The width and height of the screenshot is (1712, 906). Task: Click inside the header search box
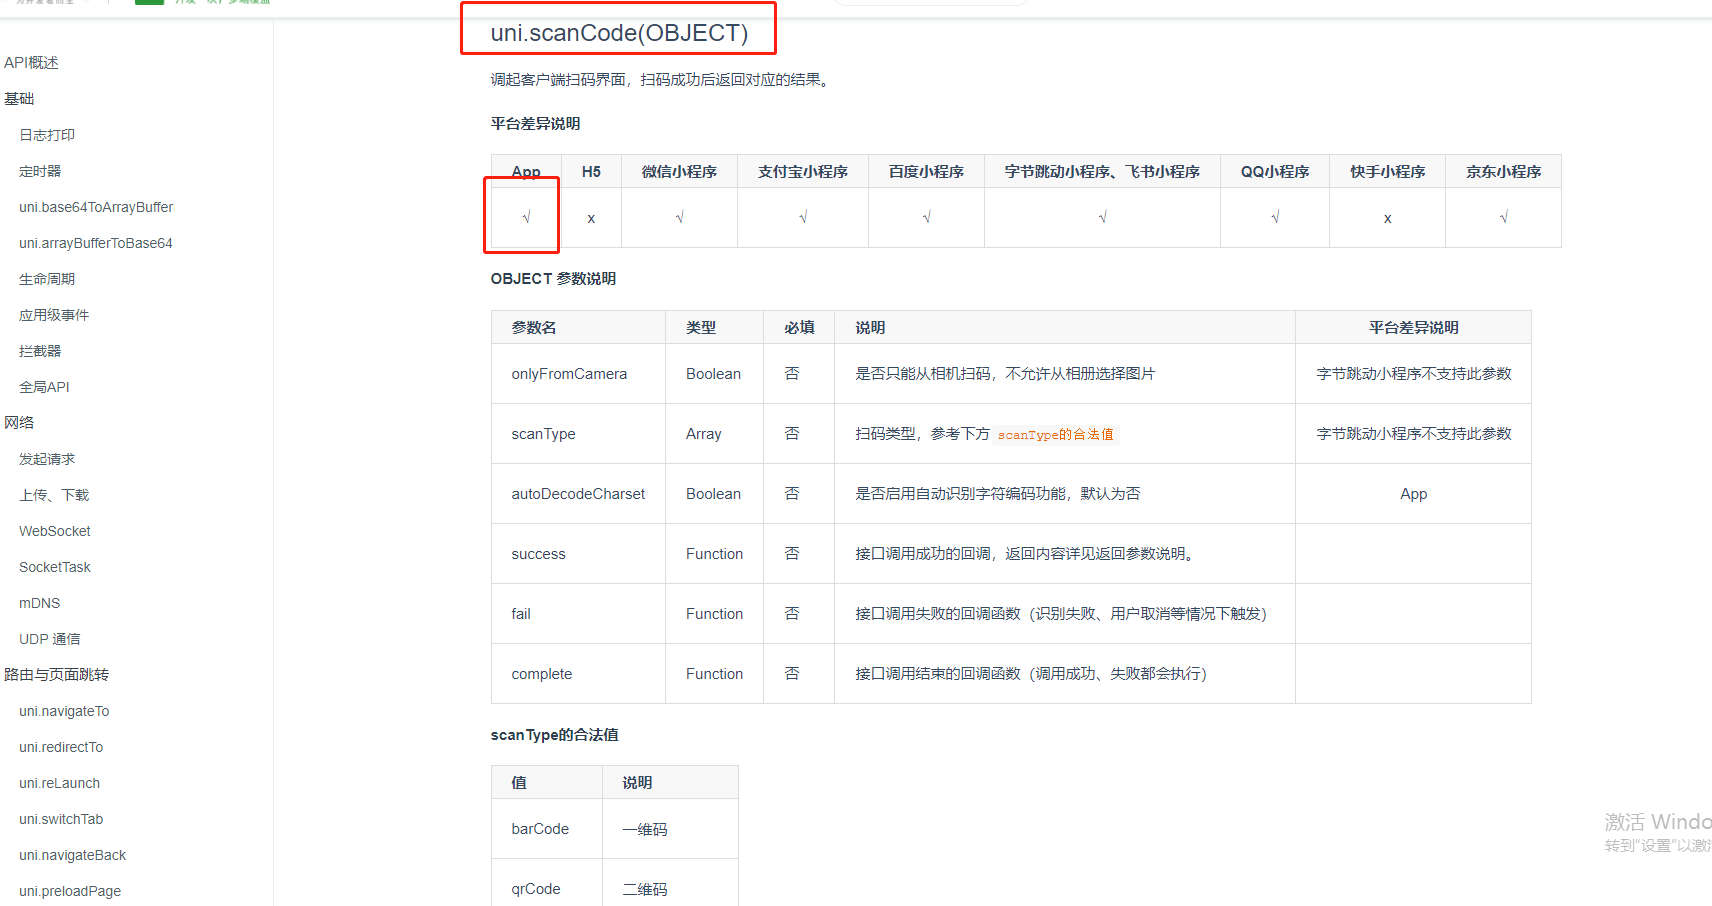click(x=929, y=2)
